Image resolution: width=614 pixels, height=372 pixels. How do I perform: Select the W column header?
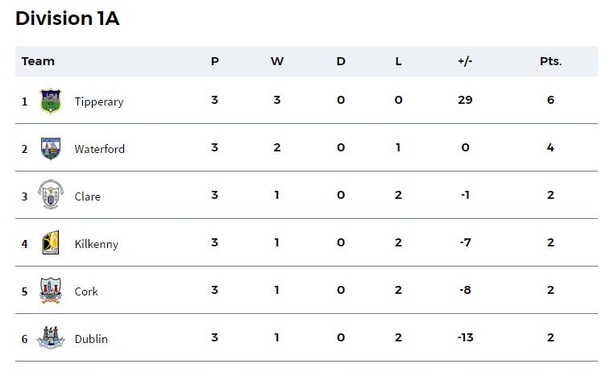click(x=277, y=61)
